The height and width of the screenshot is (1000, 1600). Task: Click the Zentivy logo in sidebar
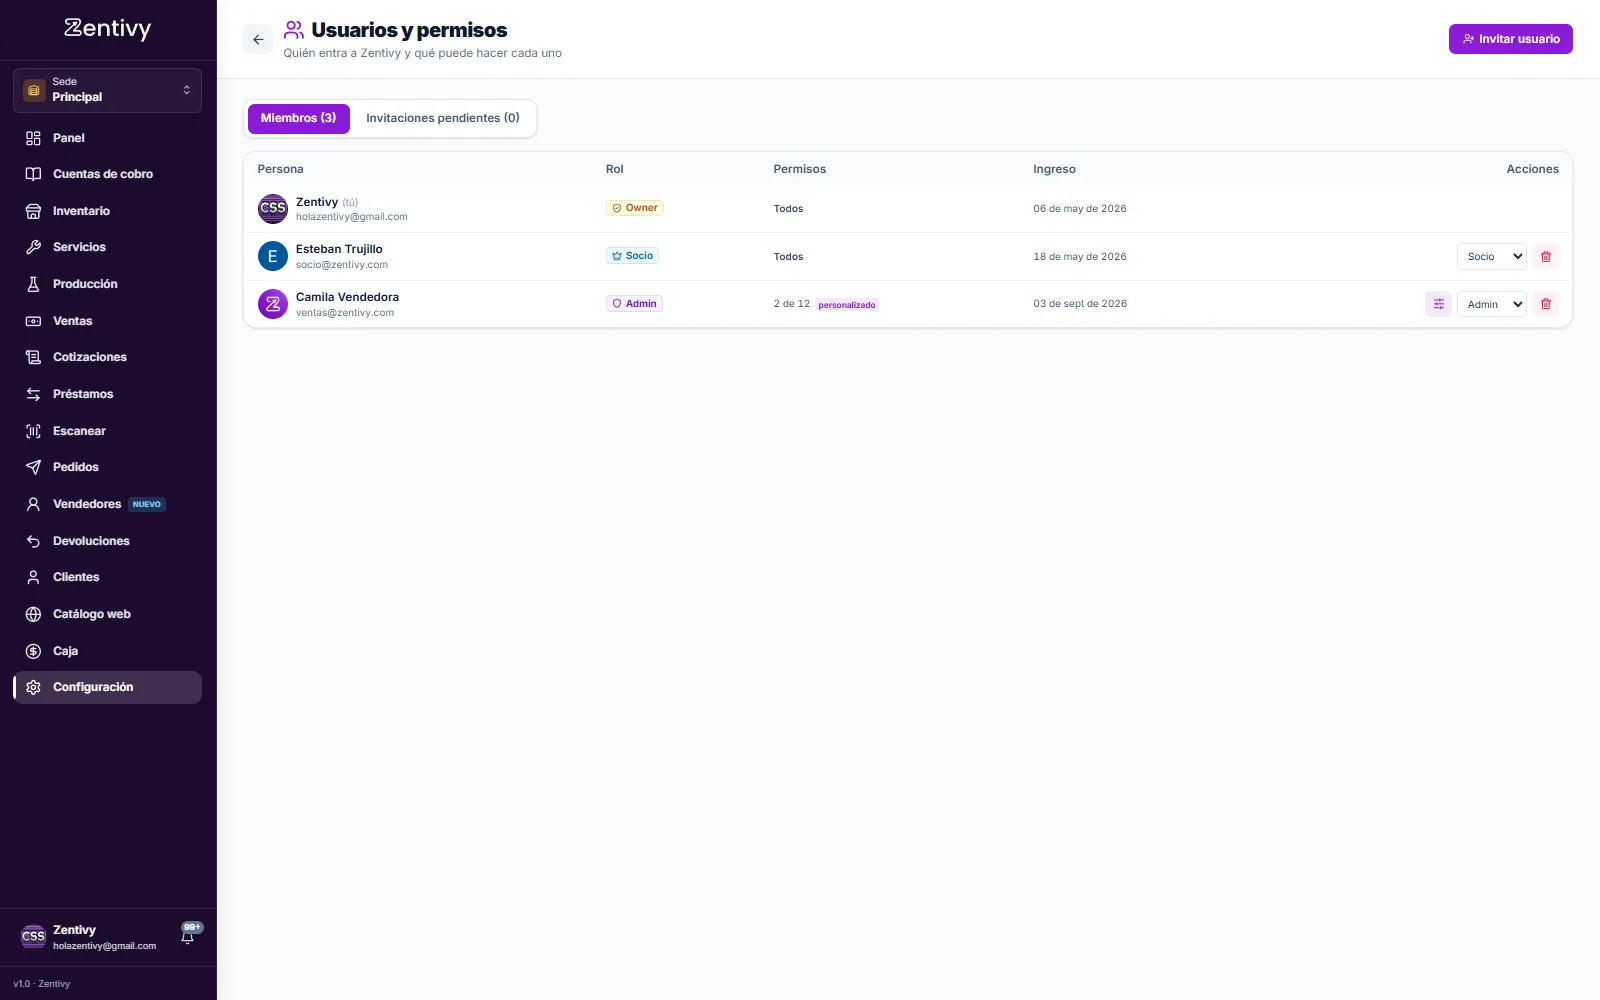pyautogui.click(x=108, y=29)
